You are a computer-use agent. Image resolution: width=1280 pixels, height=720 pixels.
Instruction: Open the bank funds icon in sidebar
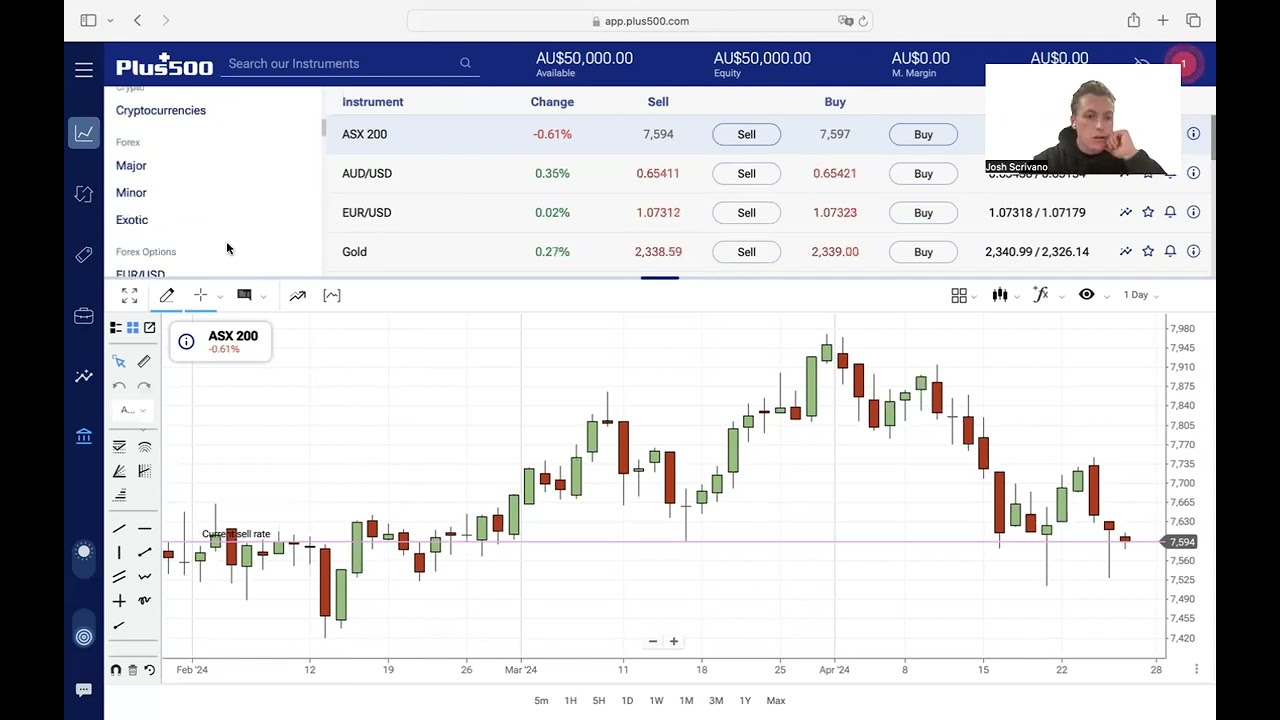(84, 436)
